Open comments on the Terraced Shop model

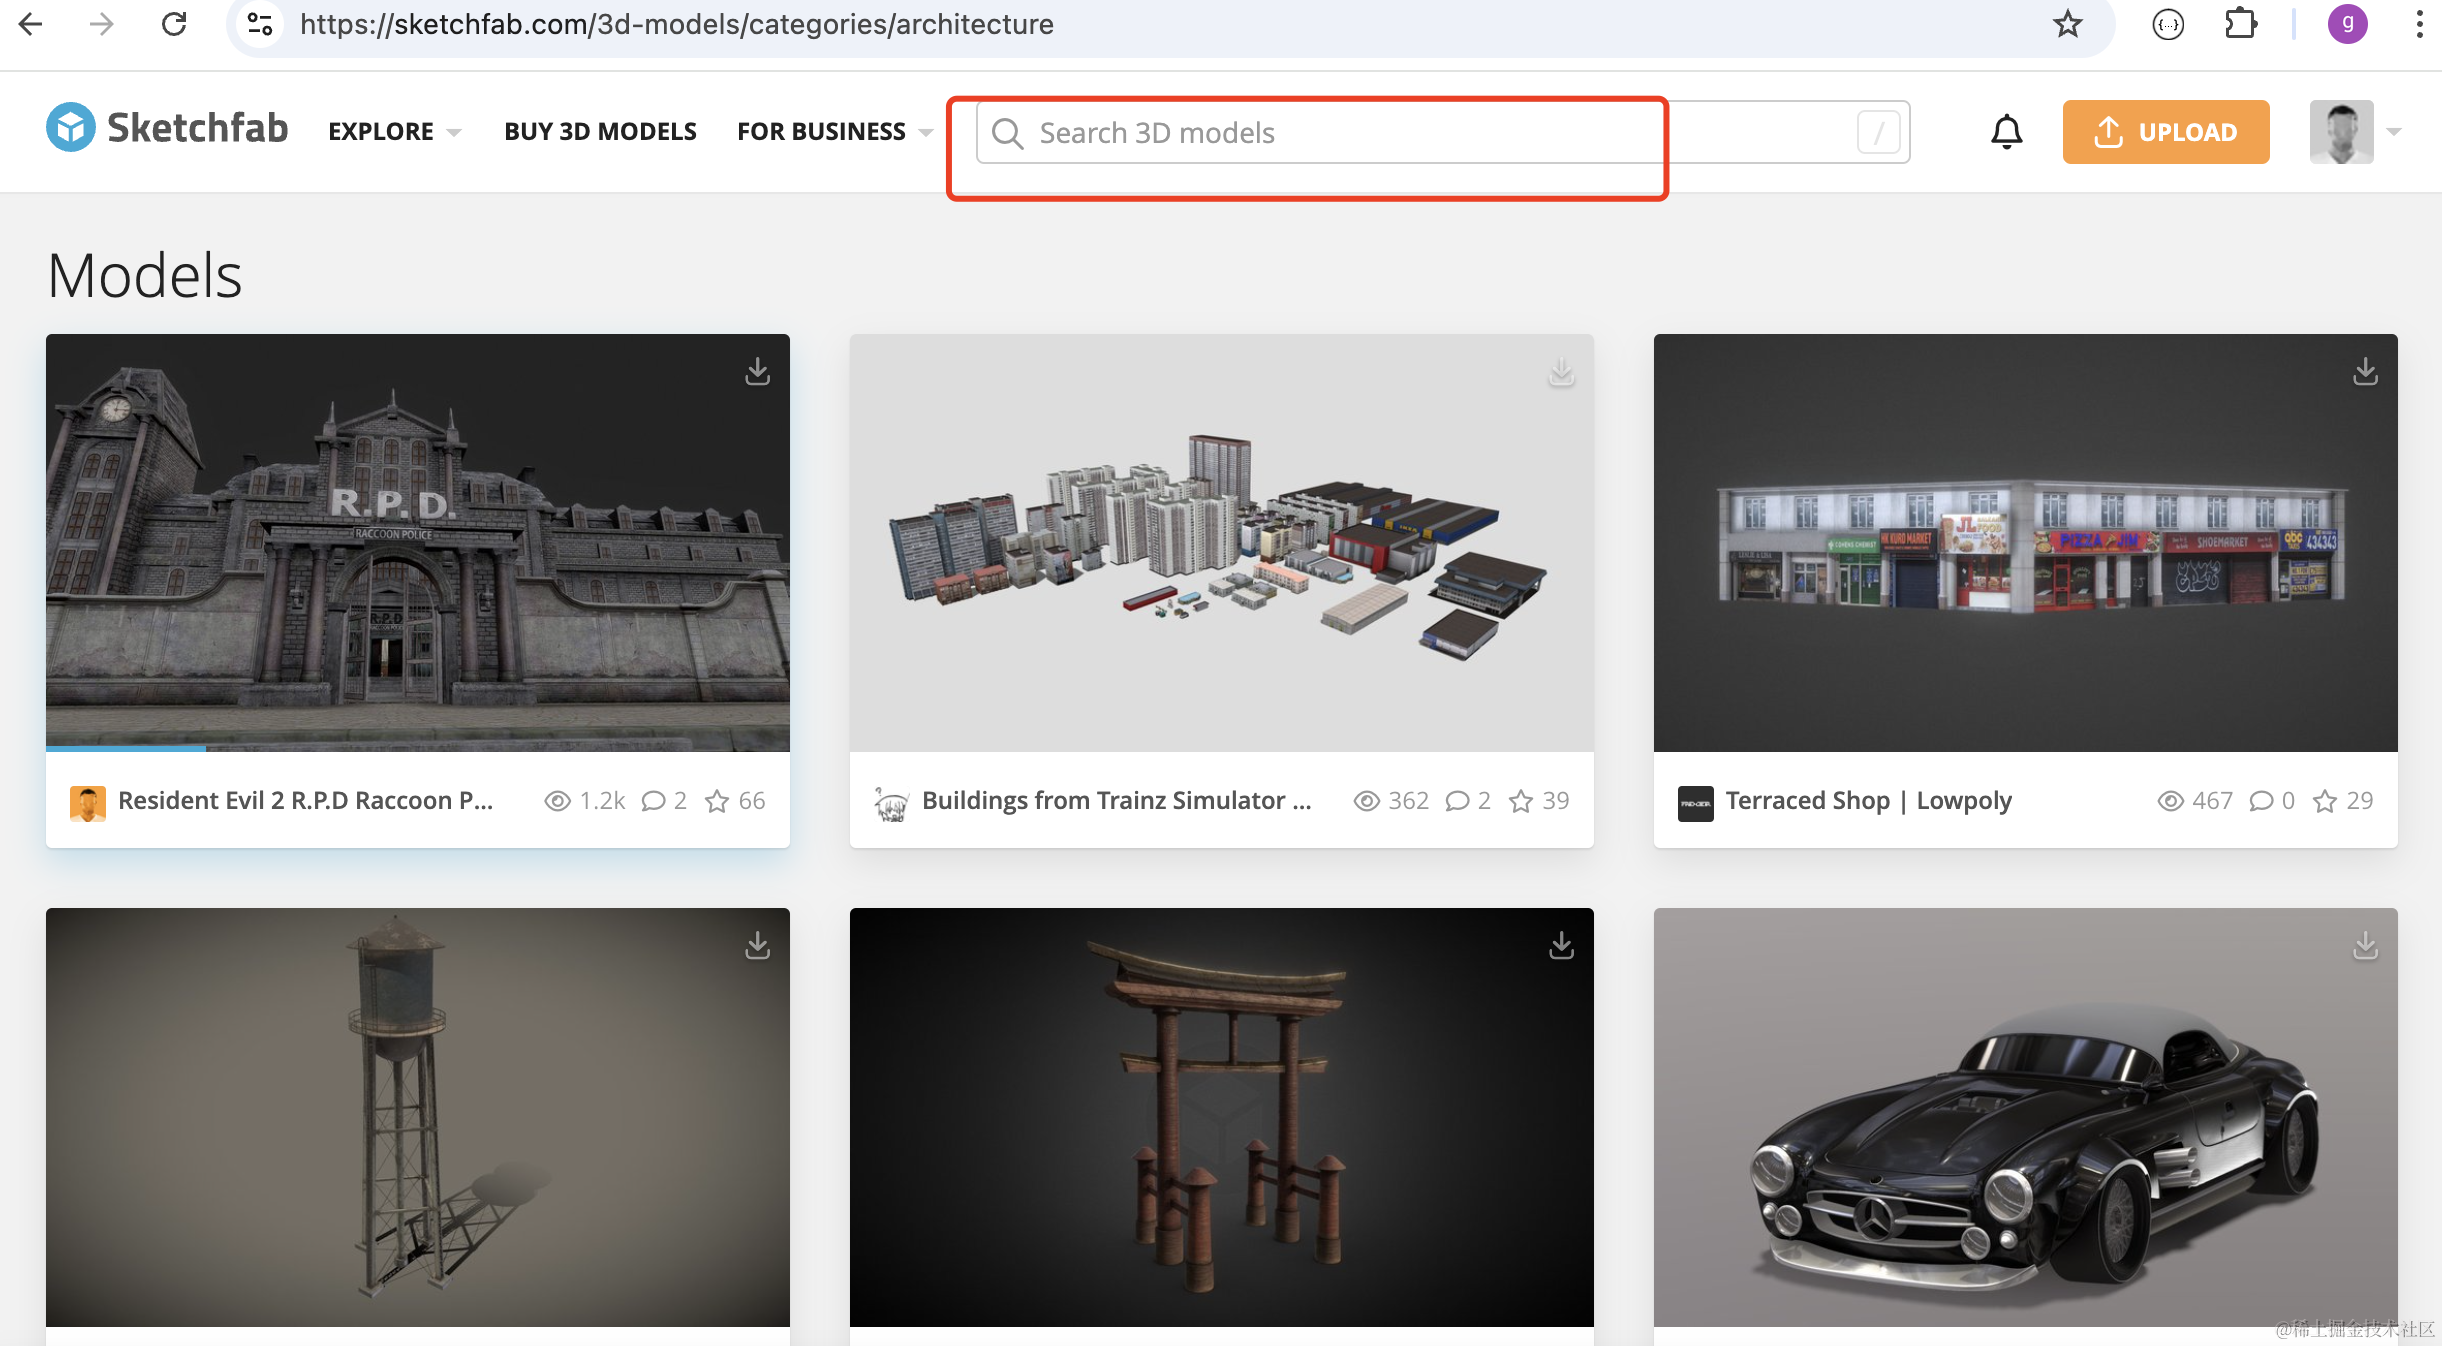point(2261,801)
